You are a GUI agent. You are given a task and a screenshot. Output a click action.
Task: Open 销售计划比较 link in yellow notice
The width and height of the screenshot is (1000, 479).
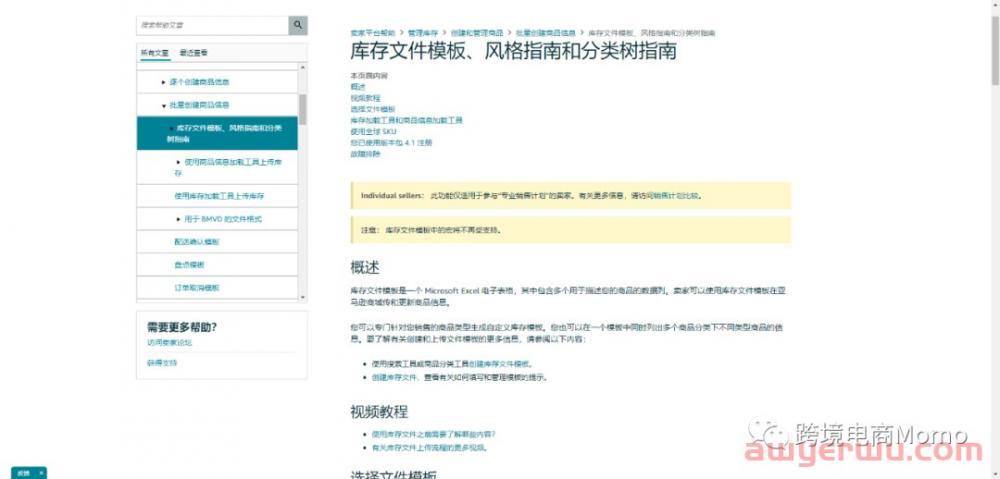tap(679, 196)
